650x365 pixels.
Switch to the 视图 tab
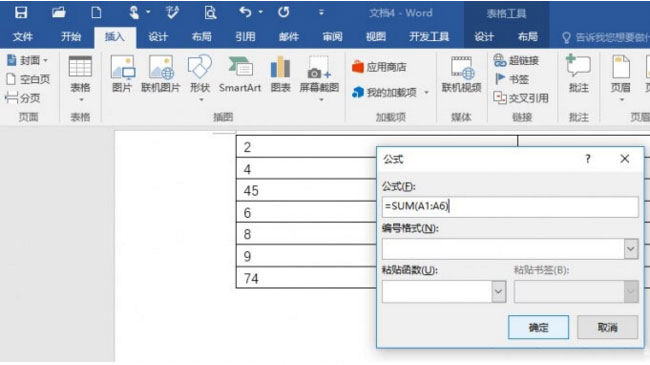click(376, 37)
